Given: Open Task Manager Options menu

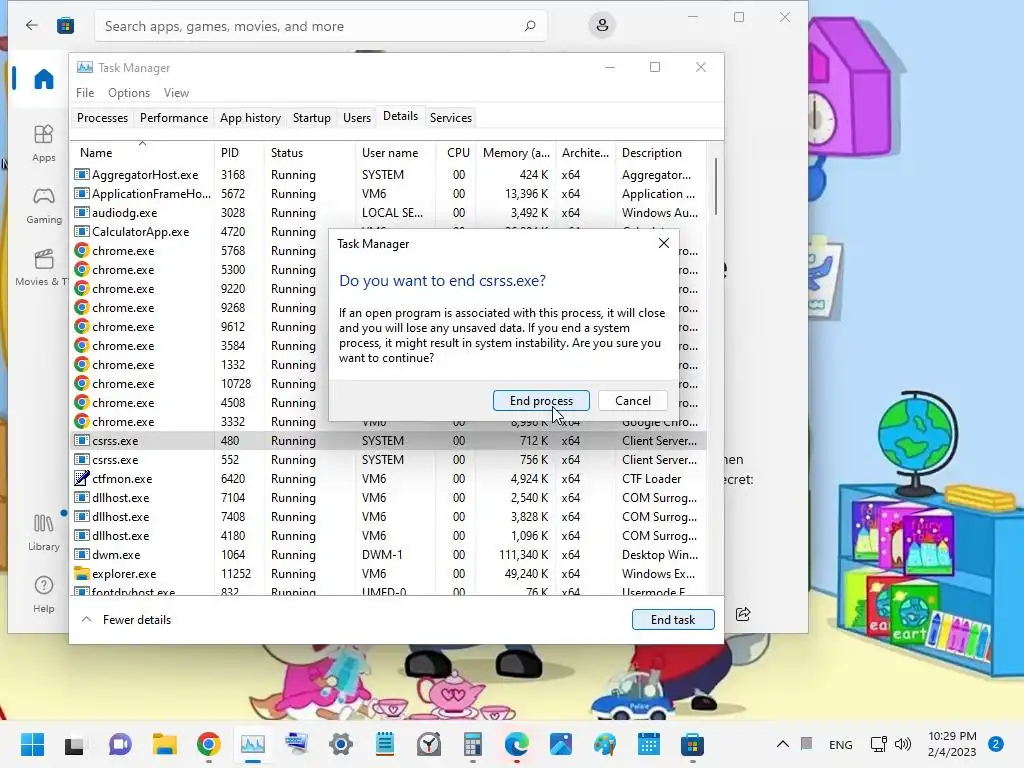Looking at the screenshot, I should pos(129,93).
